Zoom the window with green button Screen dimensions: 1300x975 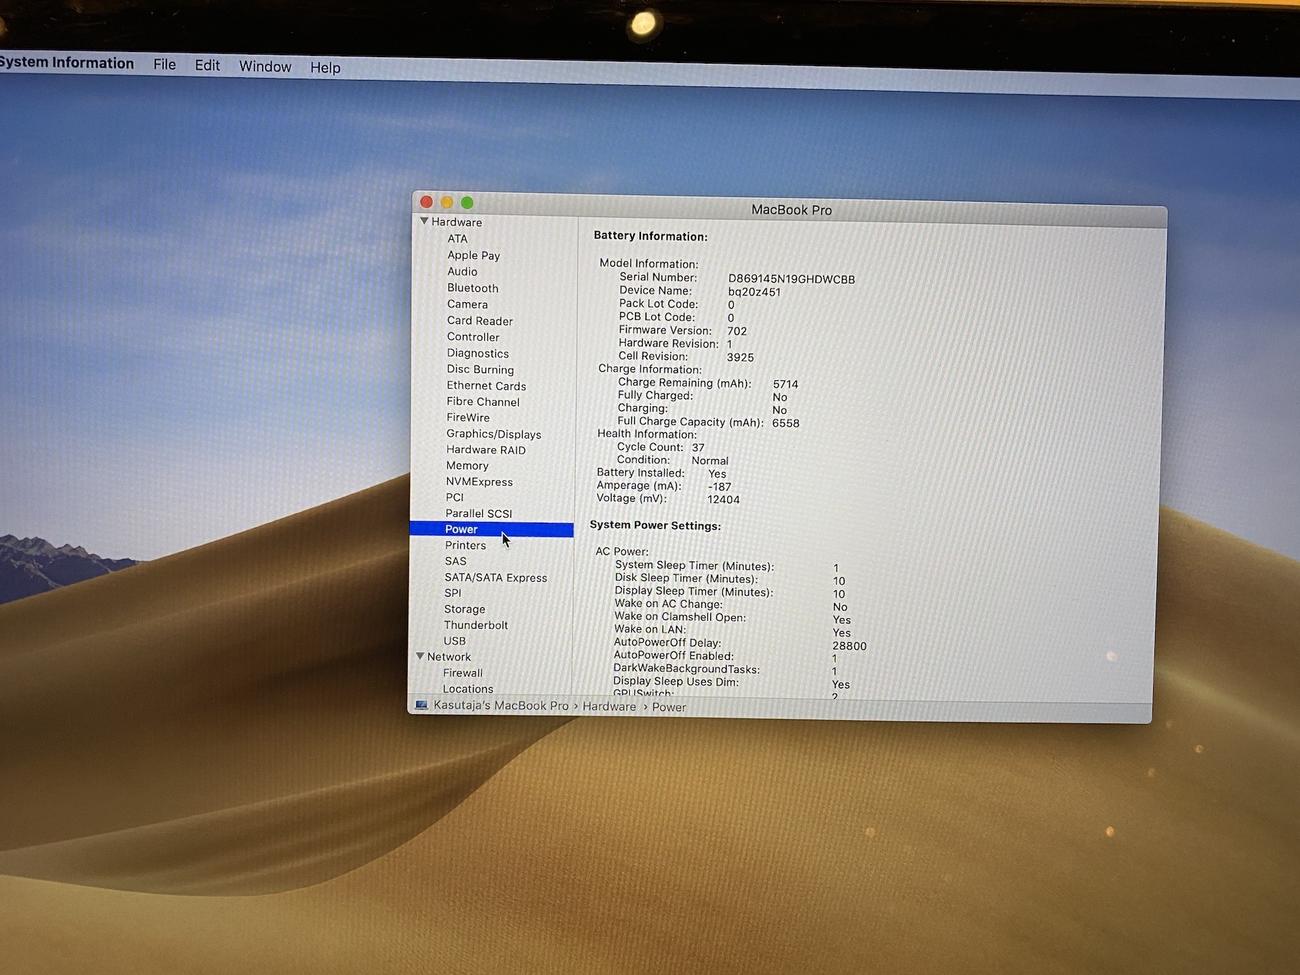tap(467, 203)
